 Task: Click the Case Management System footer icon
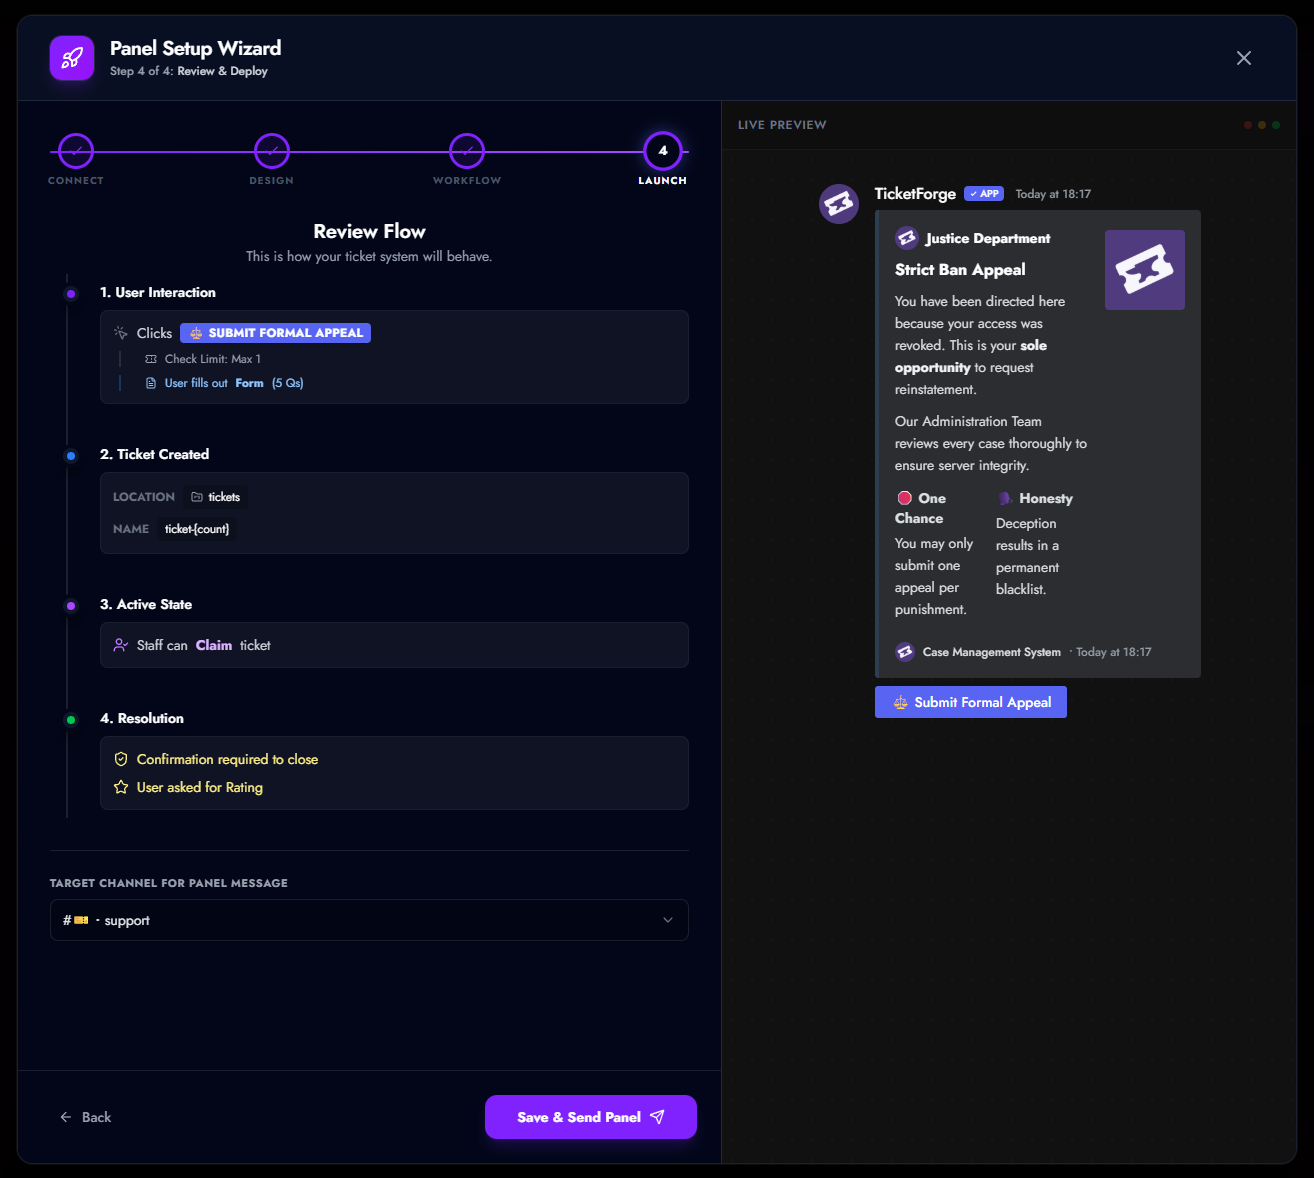(905, 651)
